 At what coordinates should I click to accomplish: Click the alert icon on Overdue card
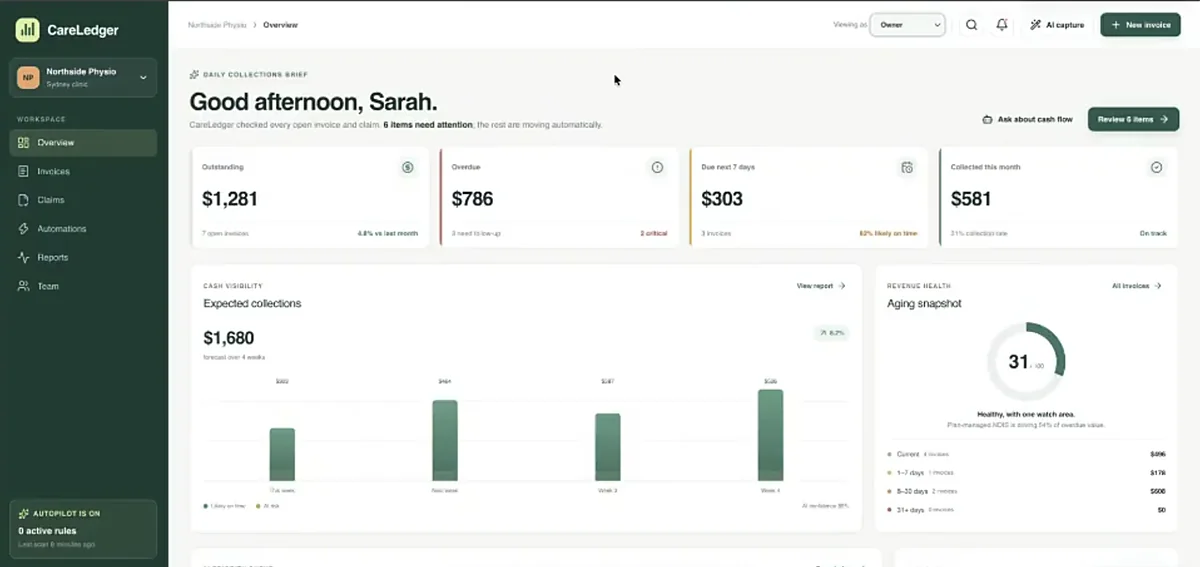tap(657, 167)
